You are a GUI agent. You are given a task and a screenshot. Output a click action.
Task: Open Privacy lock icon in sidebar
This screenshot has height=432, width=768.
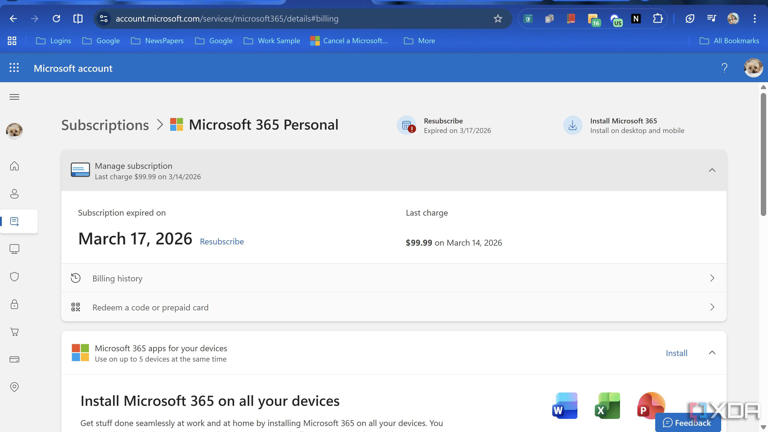tap(14, 304)
